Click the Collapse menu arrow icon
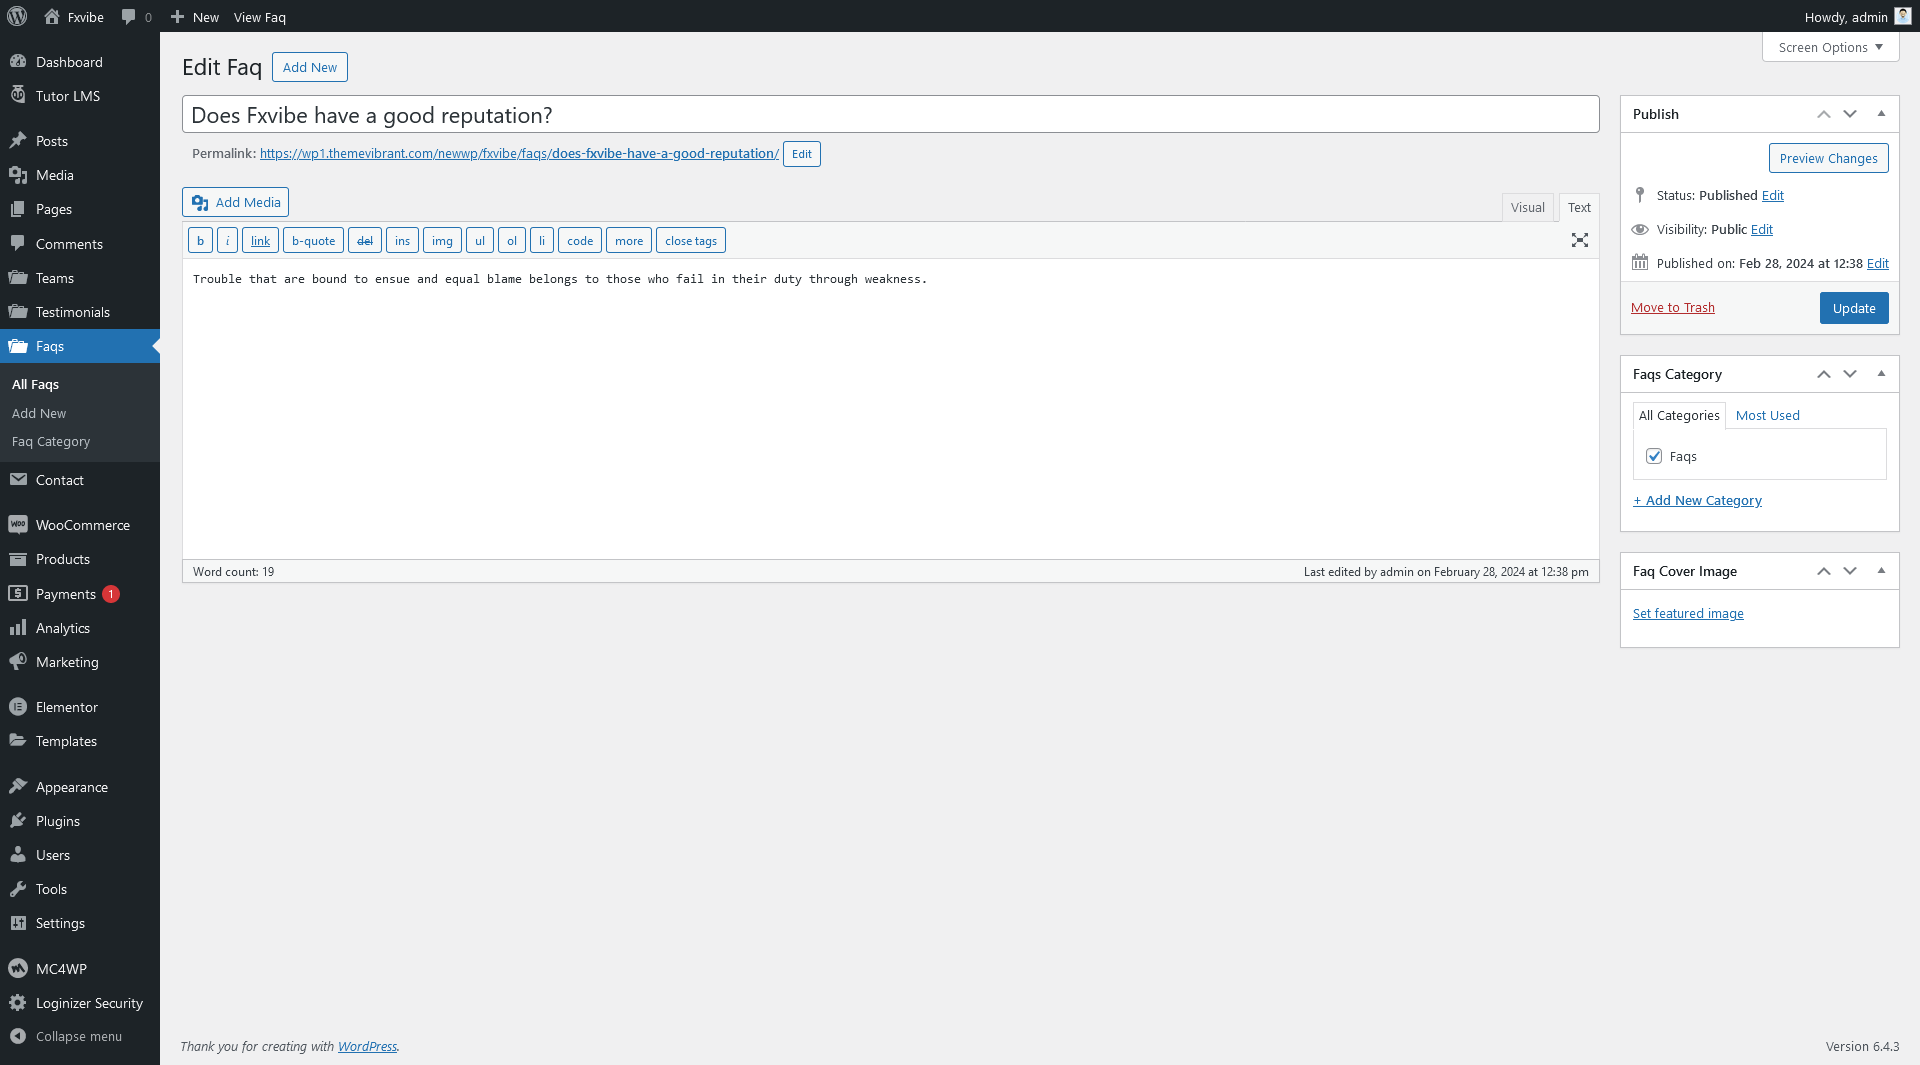 point(18,1036)
